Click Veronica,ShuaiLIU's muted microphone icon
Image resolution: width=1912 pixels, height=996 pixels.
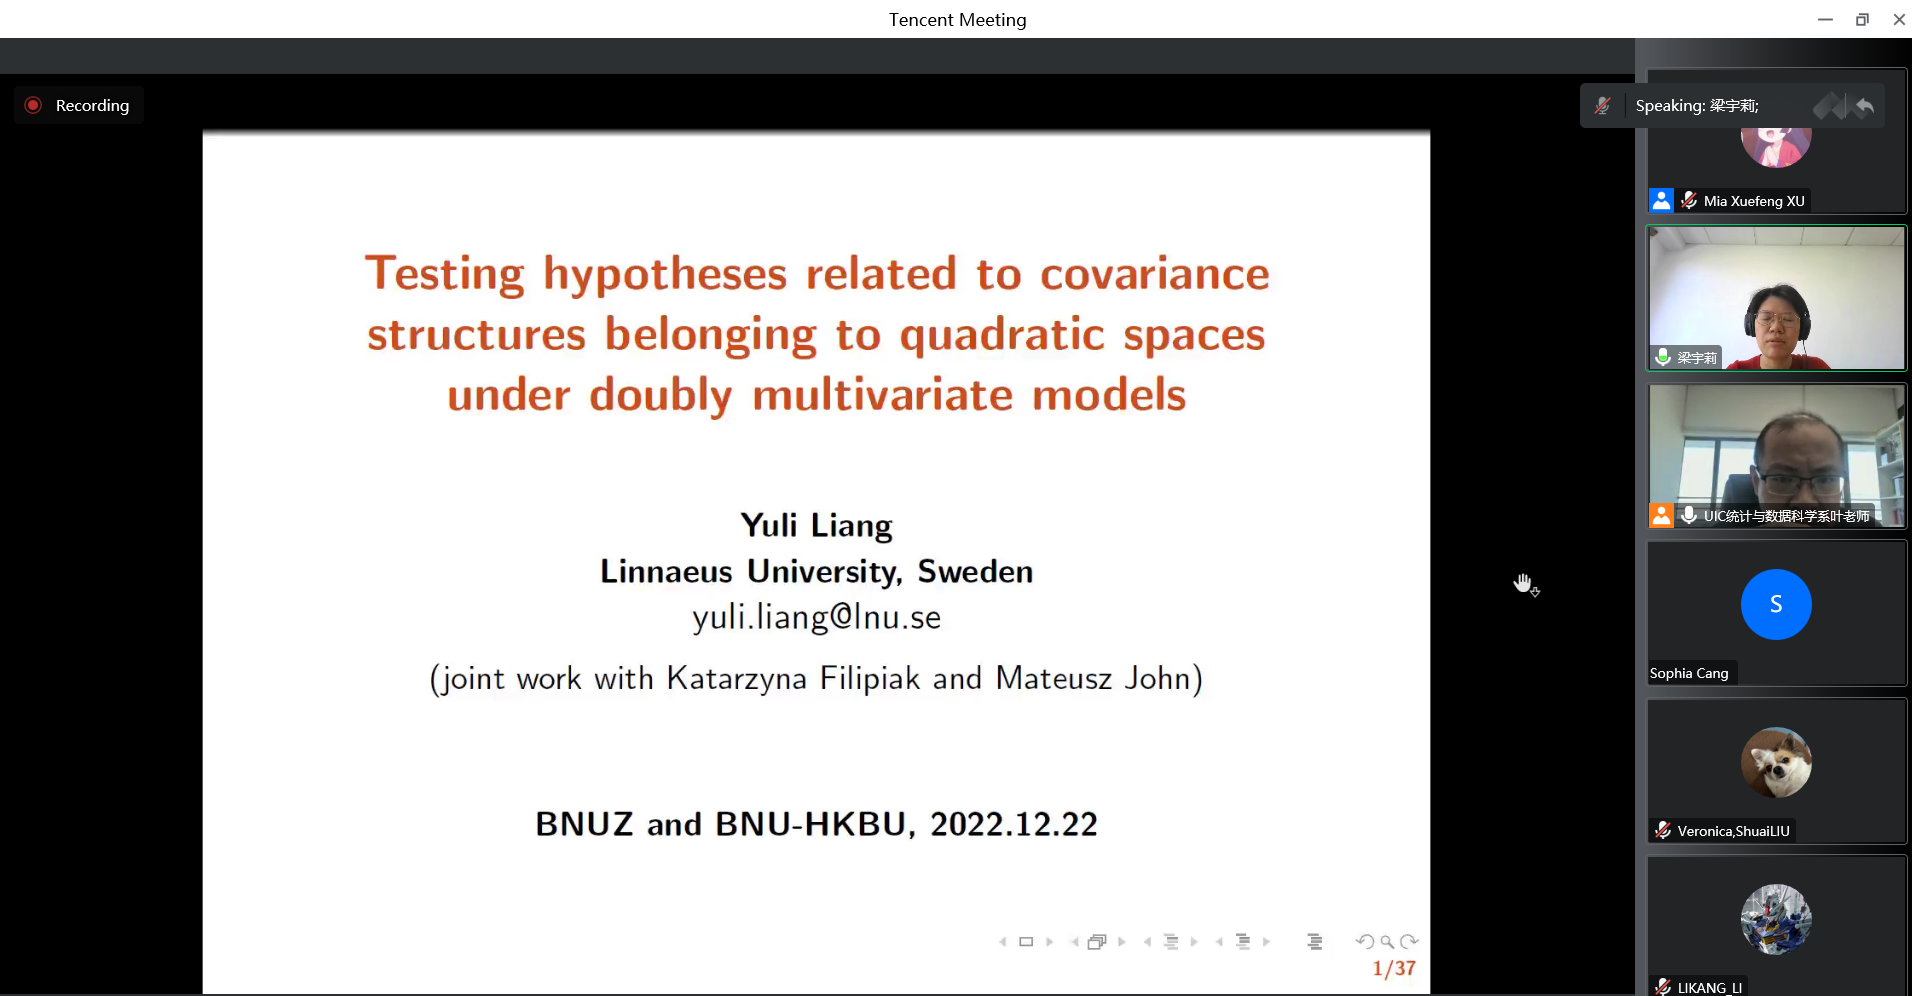[1663, 831]
